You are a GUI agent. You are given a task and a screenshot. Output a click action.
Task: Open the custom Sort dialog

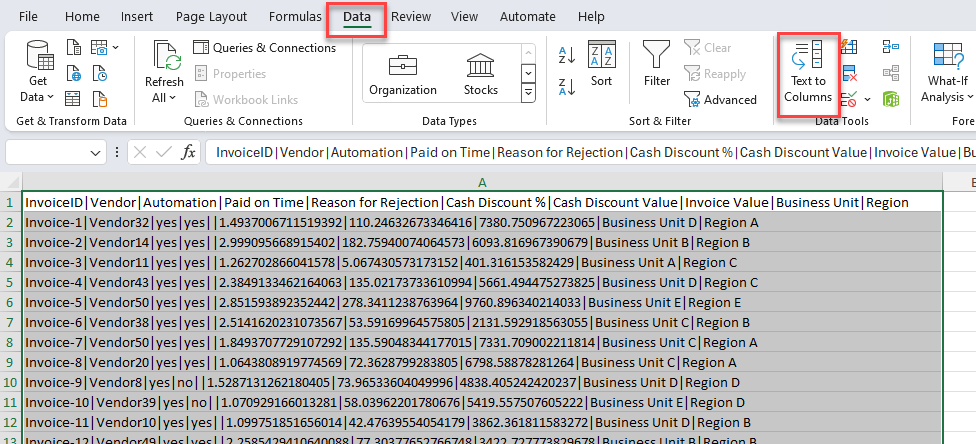(x=602, y=64)
